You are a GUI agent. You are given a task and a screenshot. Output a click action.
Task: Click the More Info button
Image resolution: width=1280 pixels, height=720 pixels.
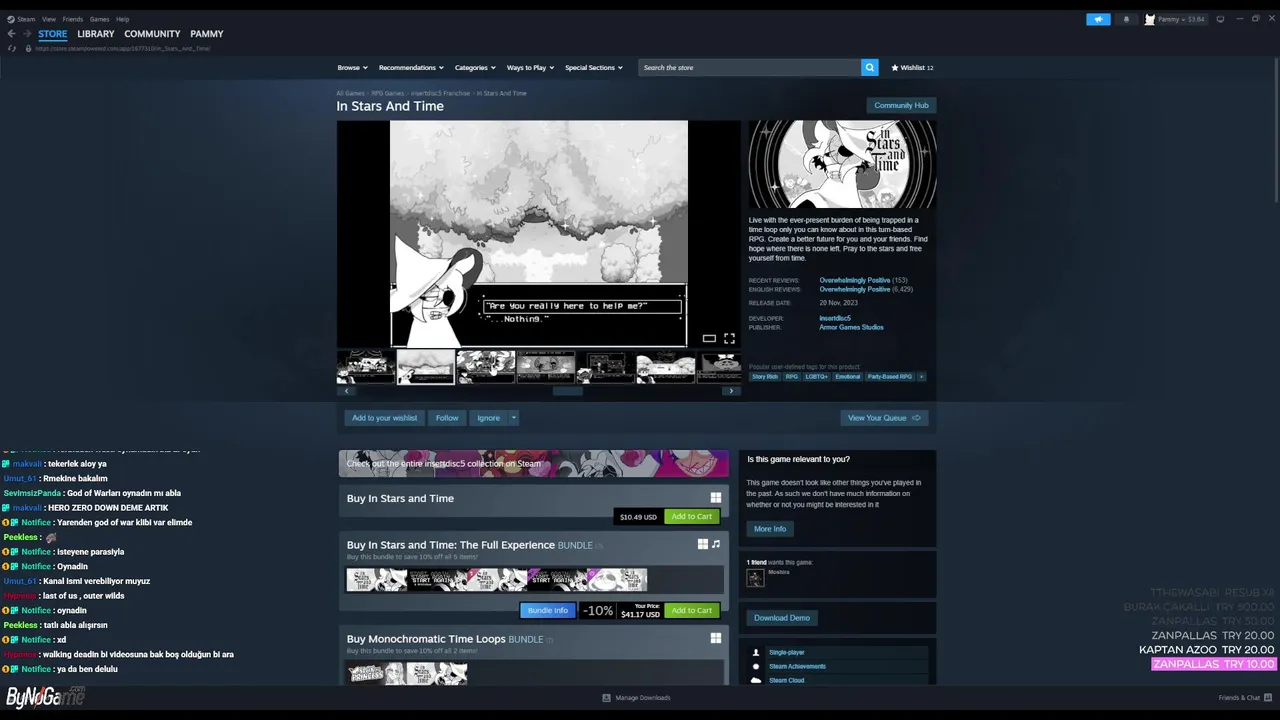click(770, 528)
